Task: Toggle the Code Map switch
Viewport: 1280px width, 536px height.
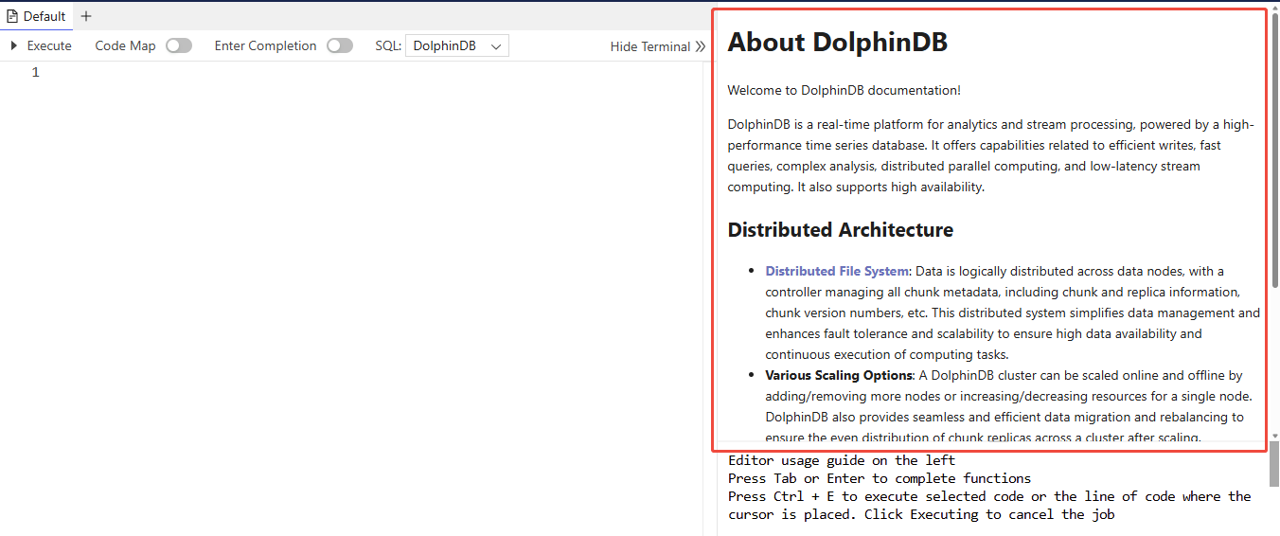Action: (x=178, y=46)
